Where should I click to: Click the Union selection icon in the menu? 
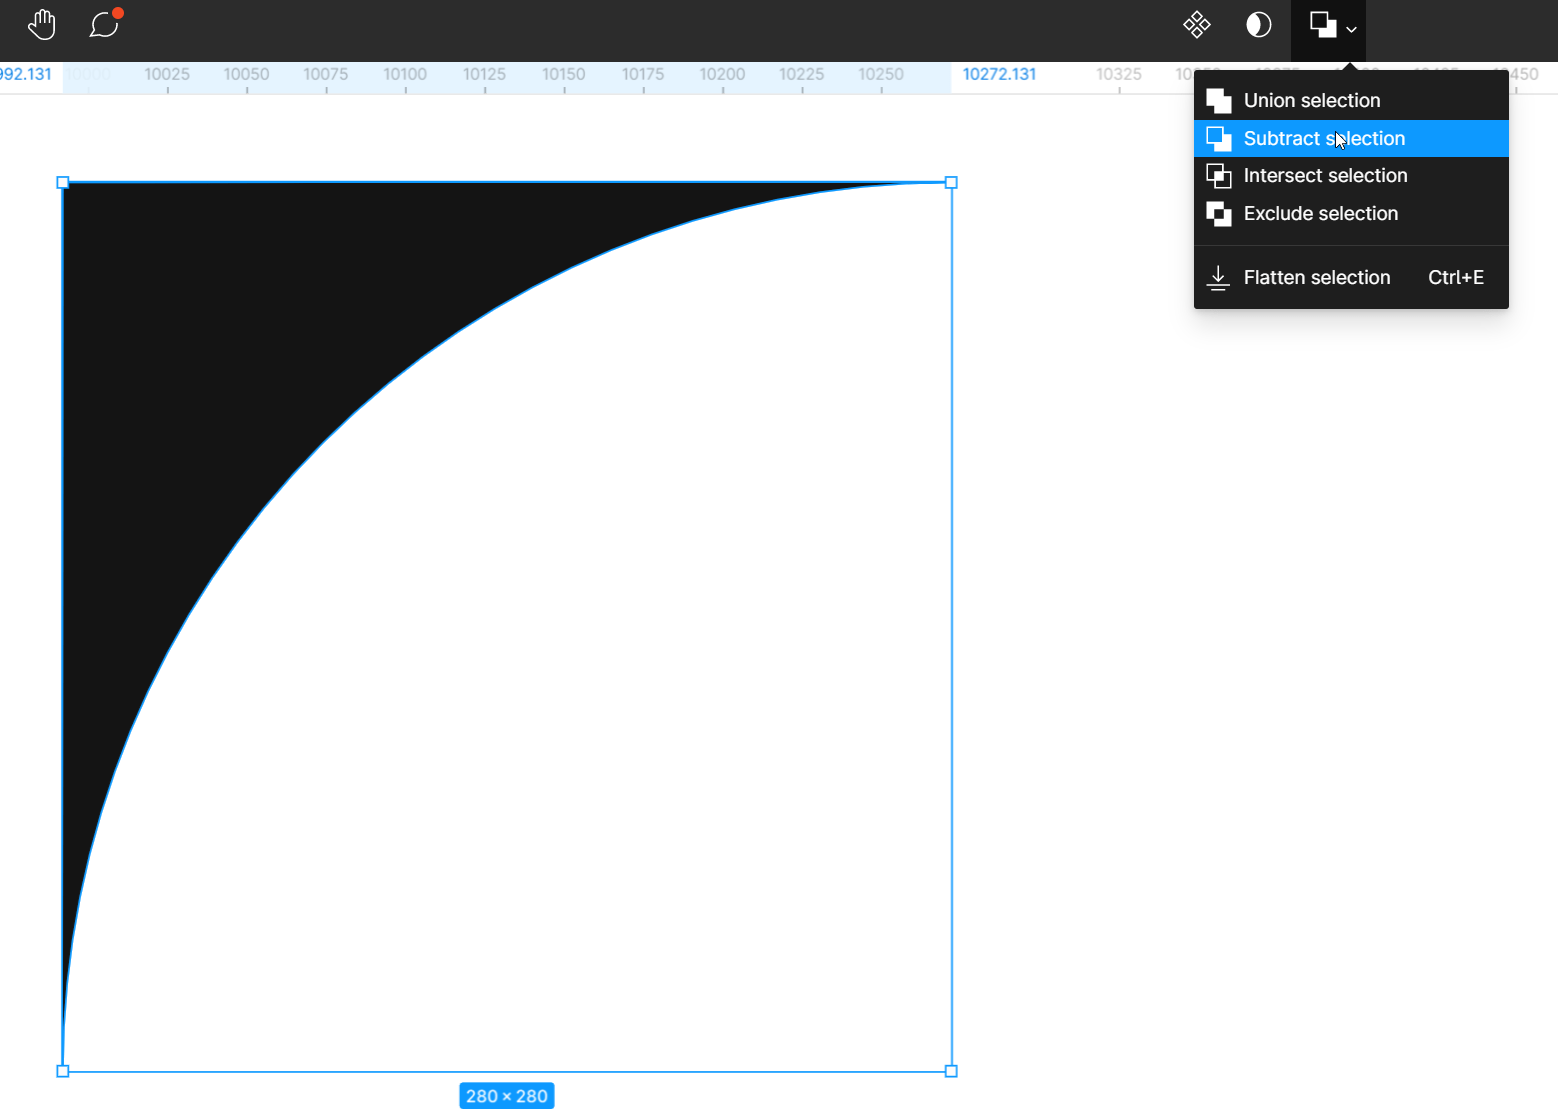coord(1218,100)
